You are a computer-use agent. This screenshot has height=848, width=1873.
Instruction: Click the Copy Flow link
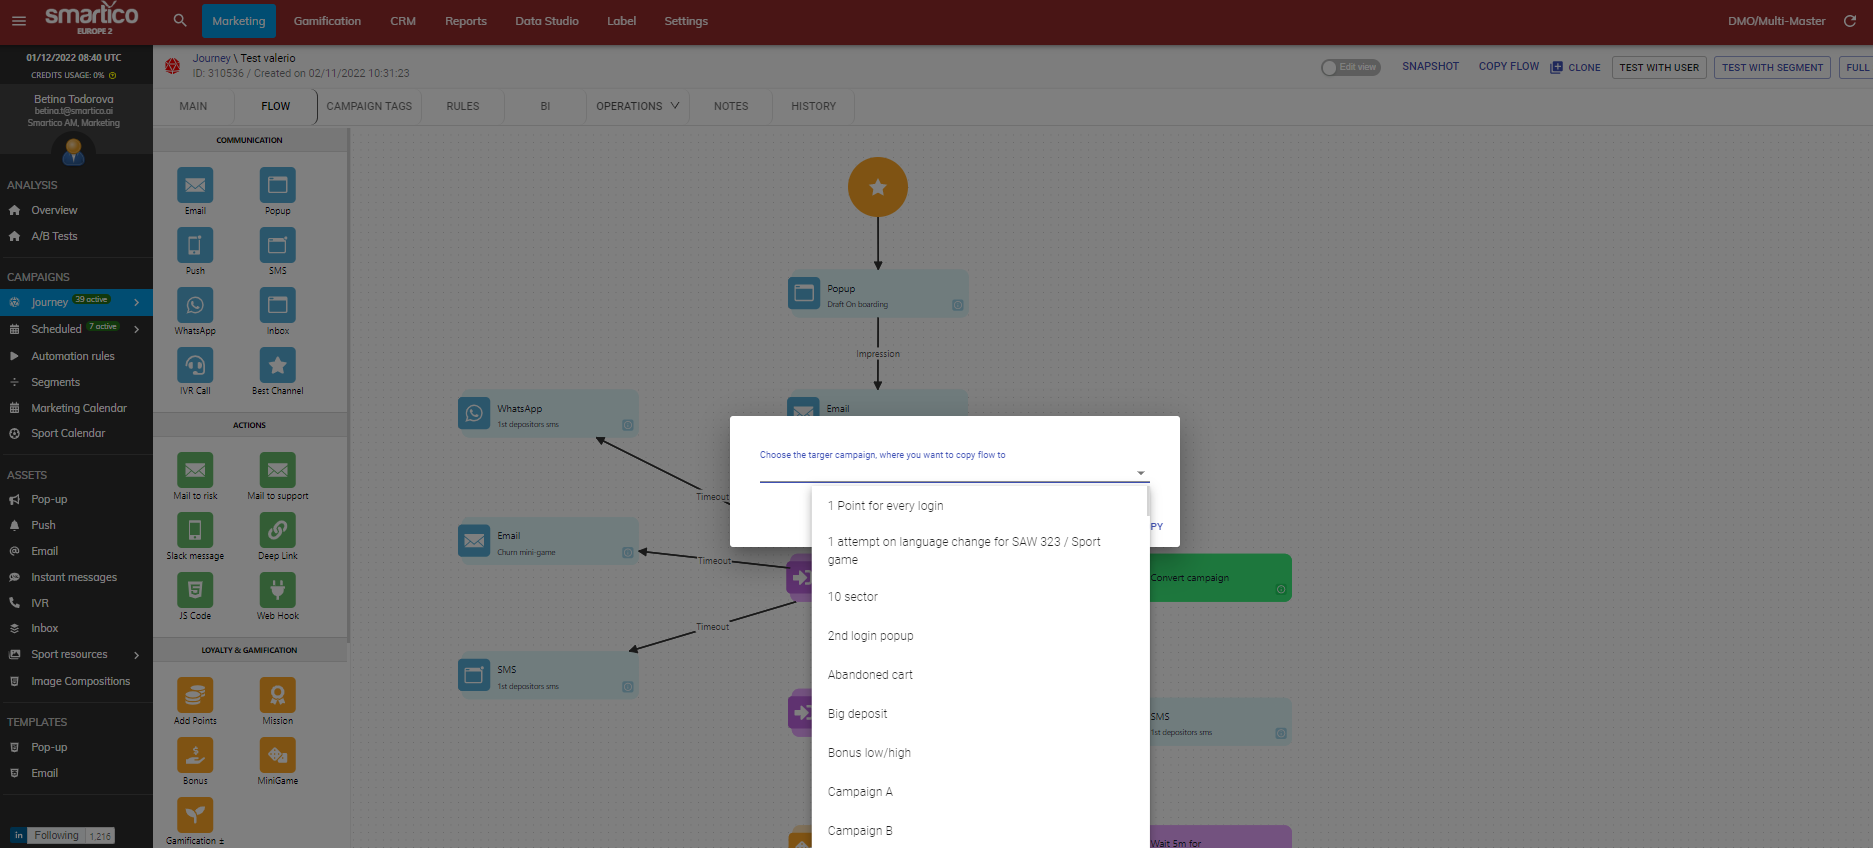(x=1509, y=66)
